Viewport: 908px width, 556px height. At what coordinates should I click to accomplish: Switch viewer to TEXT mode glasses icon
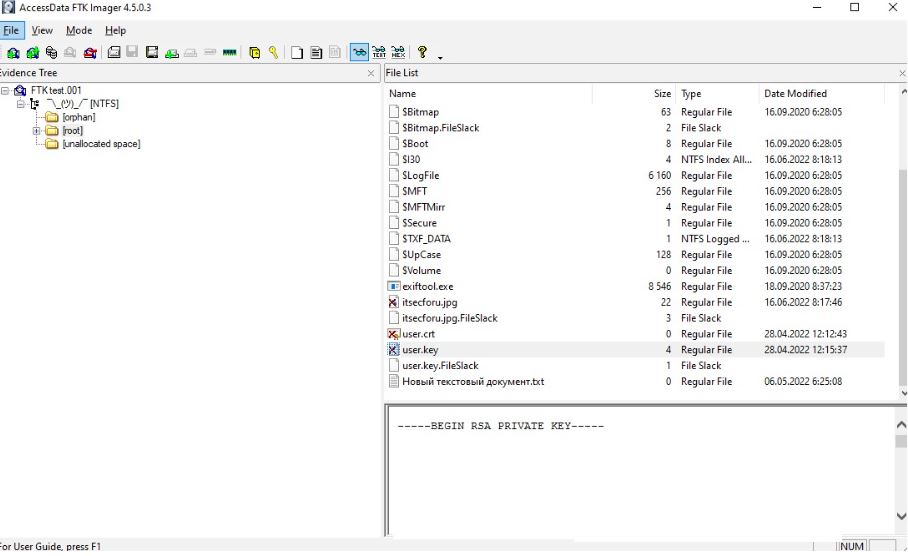click(x=379, y=53)
